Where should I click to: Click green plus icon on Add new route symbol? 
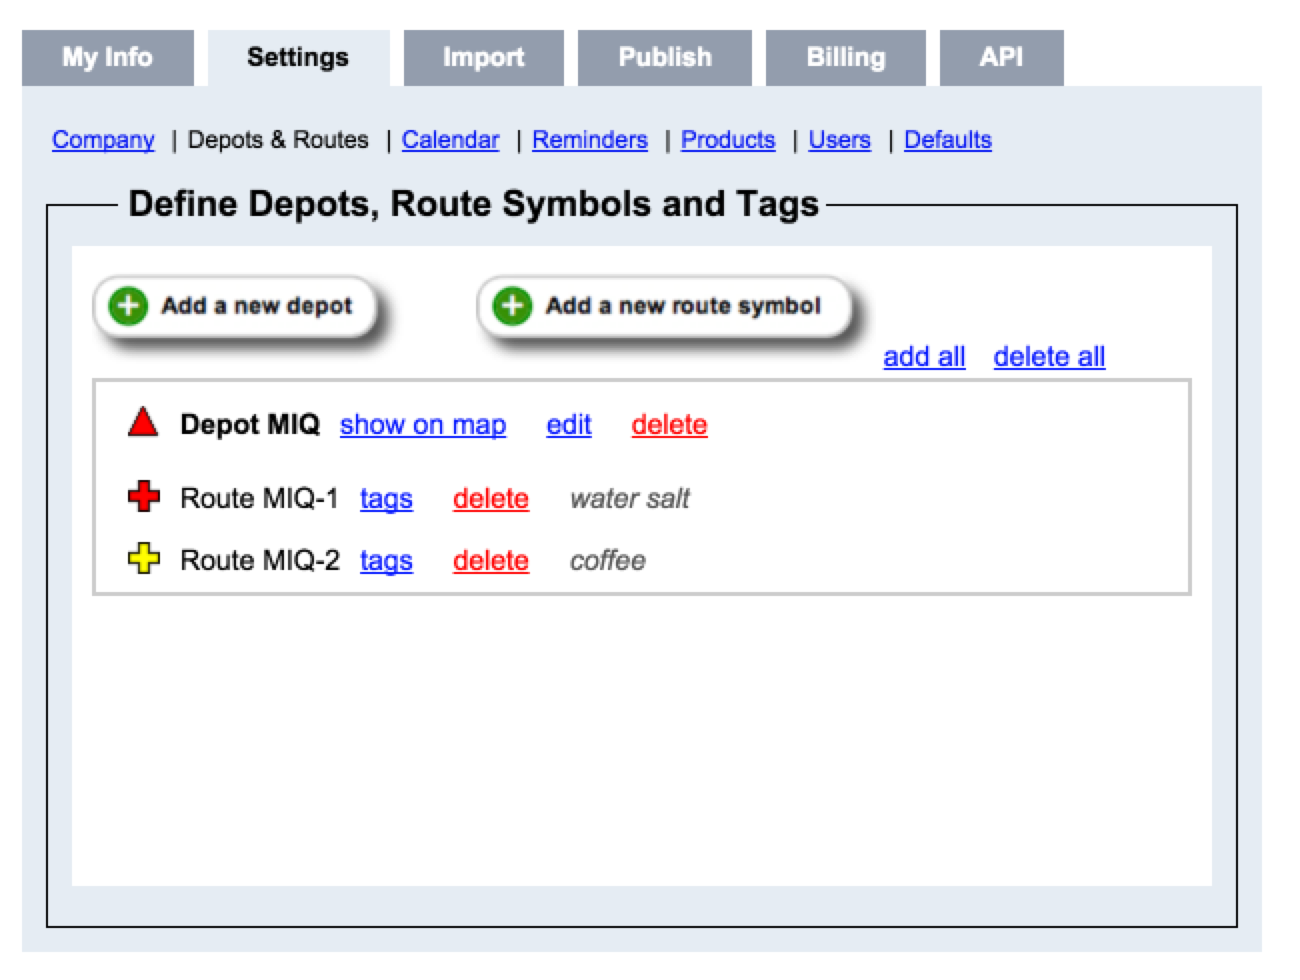[x=512, y=306]
